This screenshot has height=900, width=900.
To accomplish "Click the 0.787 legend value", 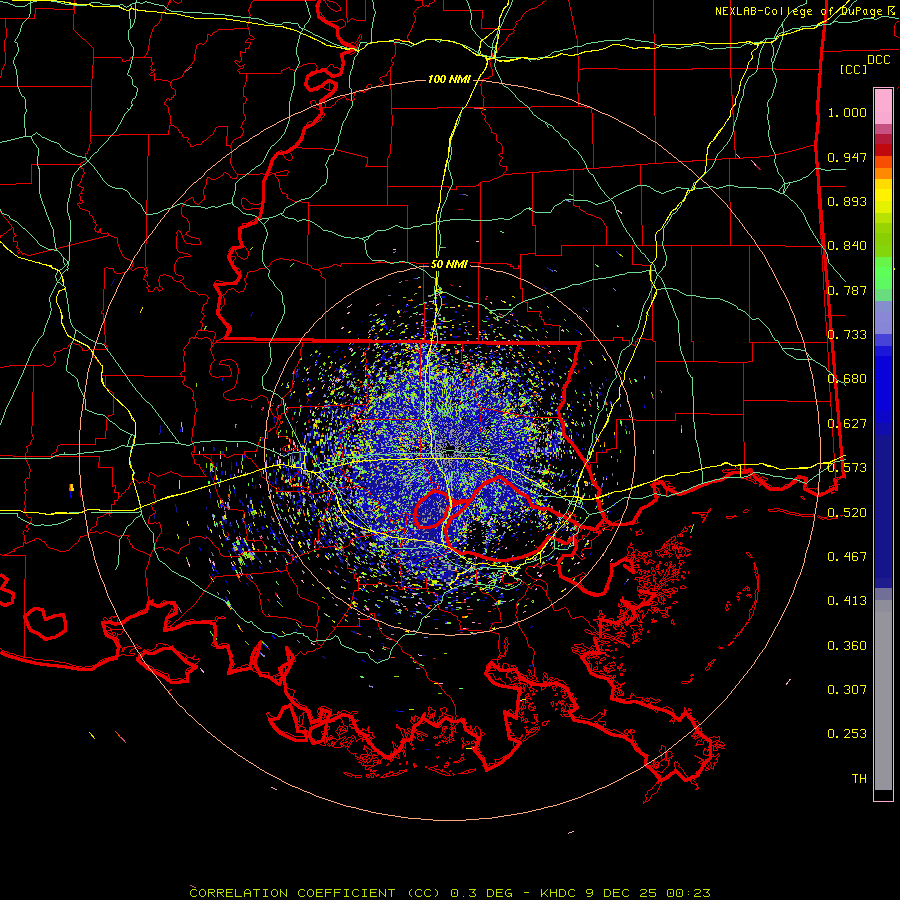I will click(847, 290).
